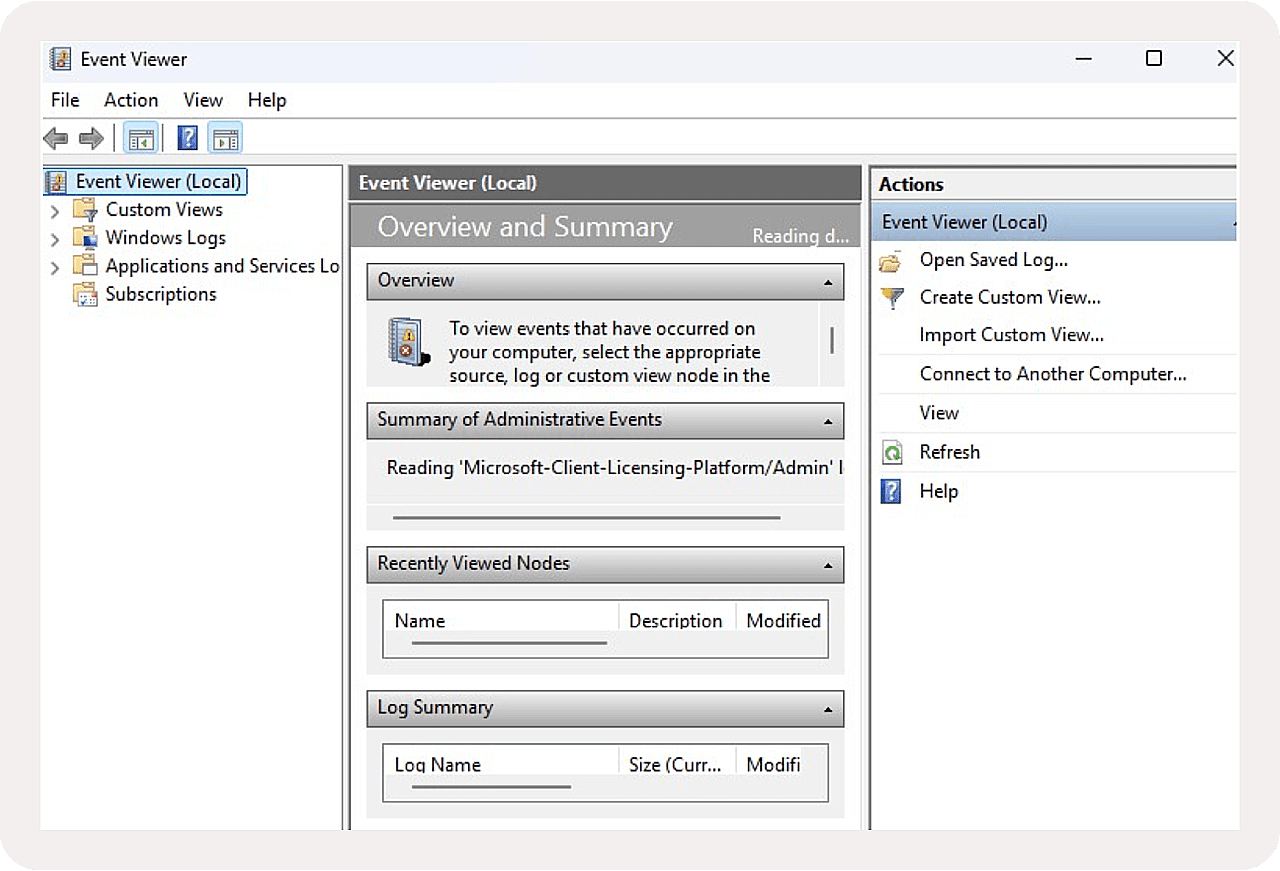1280x871 pixels.
Task: Collapse Summary of Administrative Events section
Action: (827, 422)
